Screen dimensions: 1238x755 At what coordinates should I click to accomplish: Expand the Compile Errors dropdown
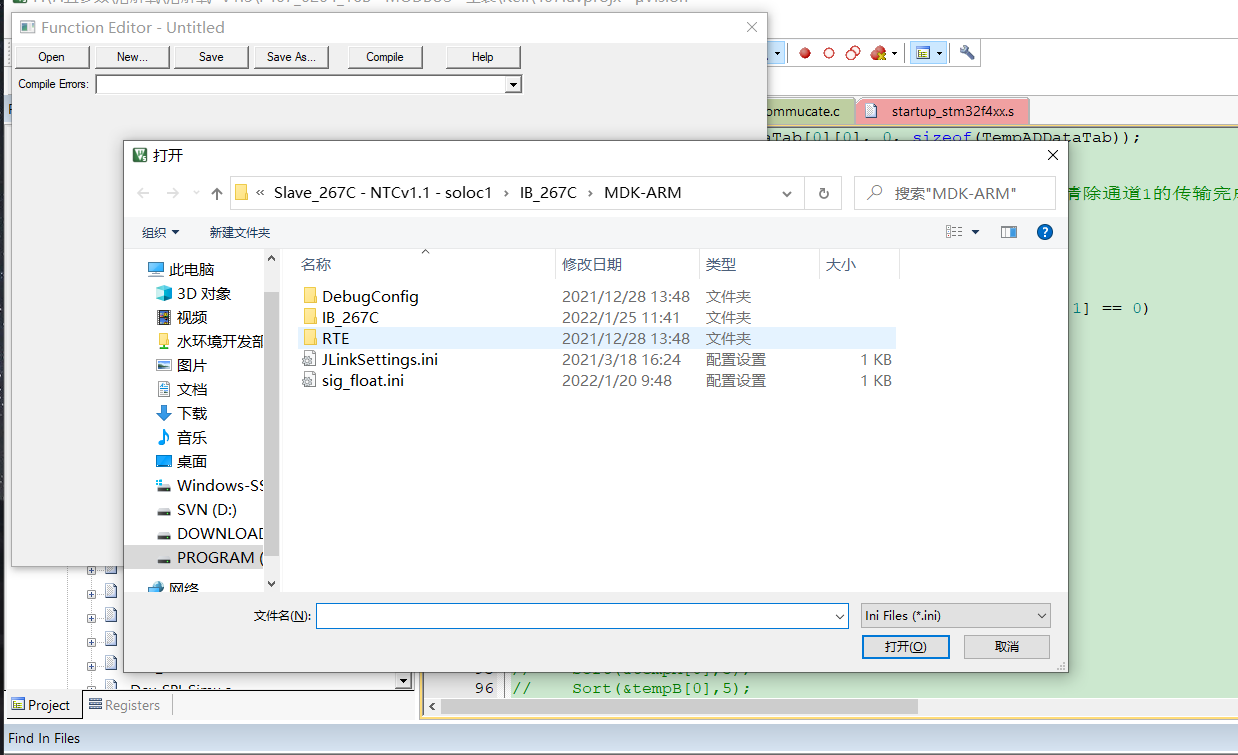(513, 84)
